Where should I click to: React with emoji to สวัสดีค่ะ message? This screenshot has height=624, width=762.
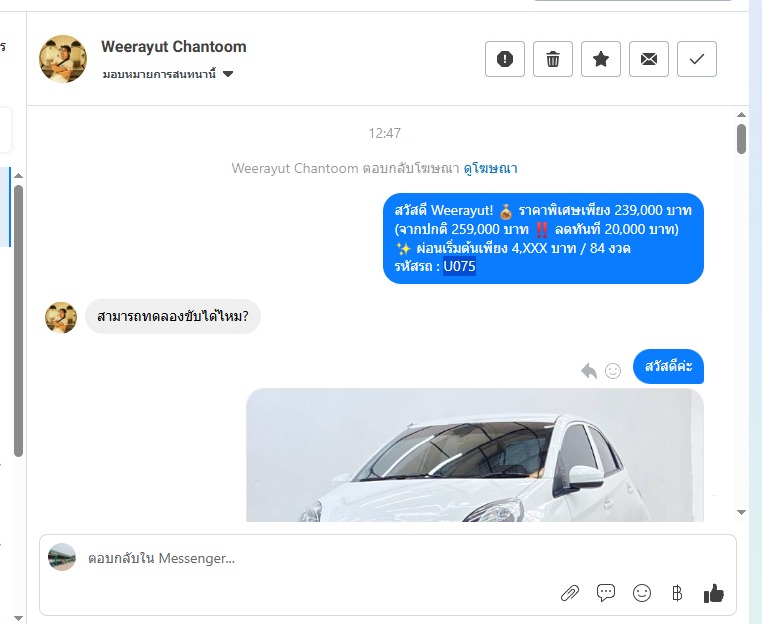click(x=613, y=371)
